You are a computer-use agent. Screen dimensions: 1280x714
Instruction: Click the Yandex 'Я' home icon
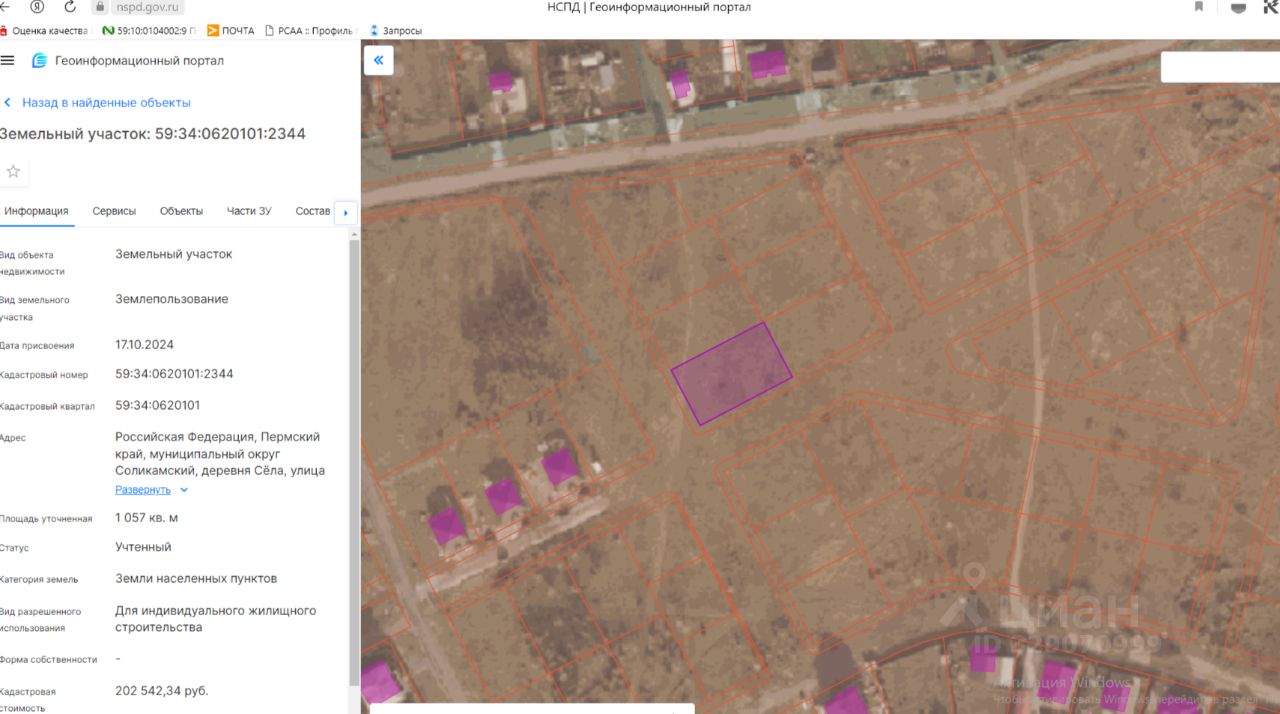(37, 7)
